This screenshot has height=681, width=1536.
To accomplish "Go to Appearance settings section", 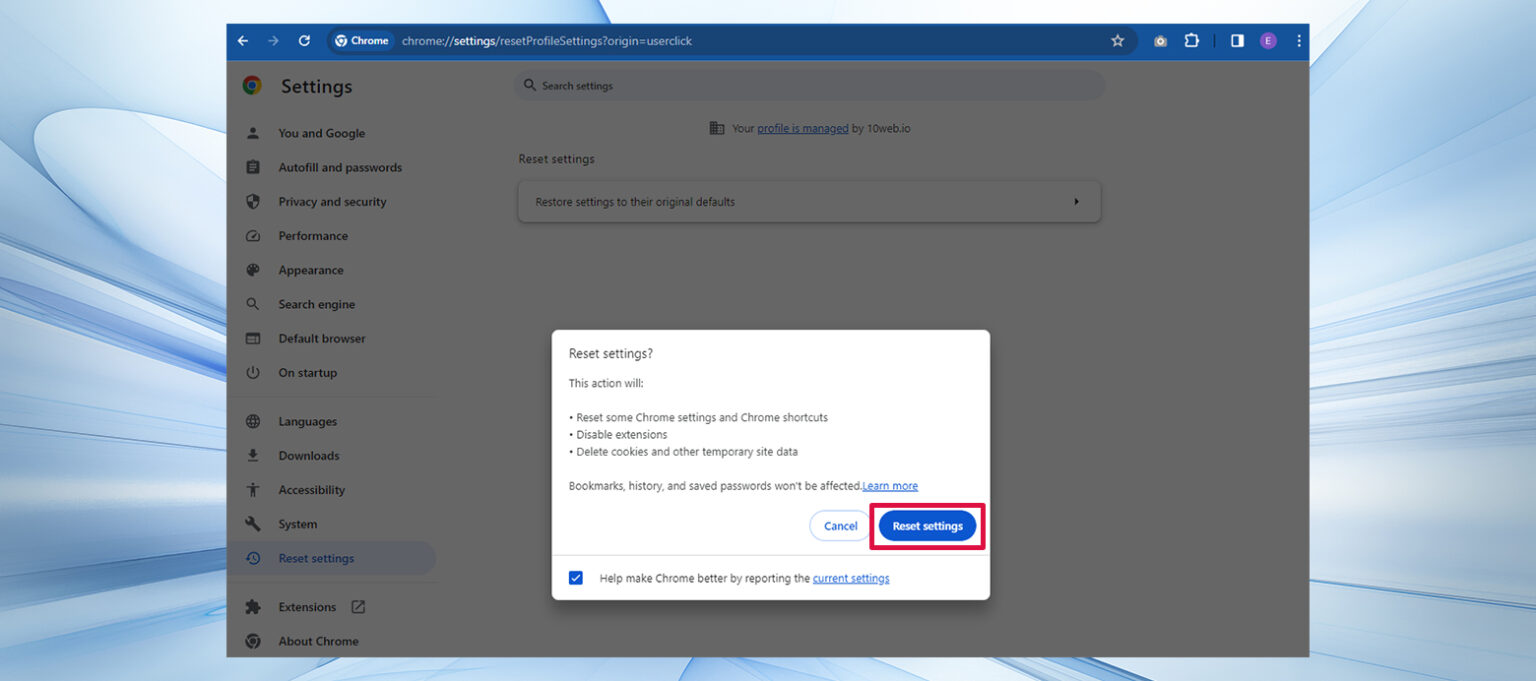I will (310, 270).
